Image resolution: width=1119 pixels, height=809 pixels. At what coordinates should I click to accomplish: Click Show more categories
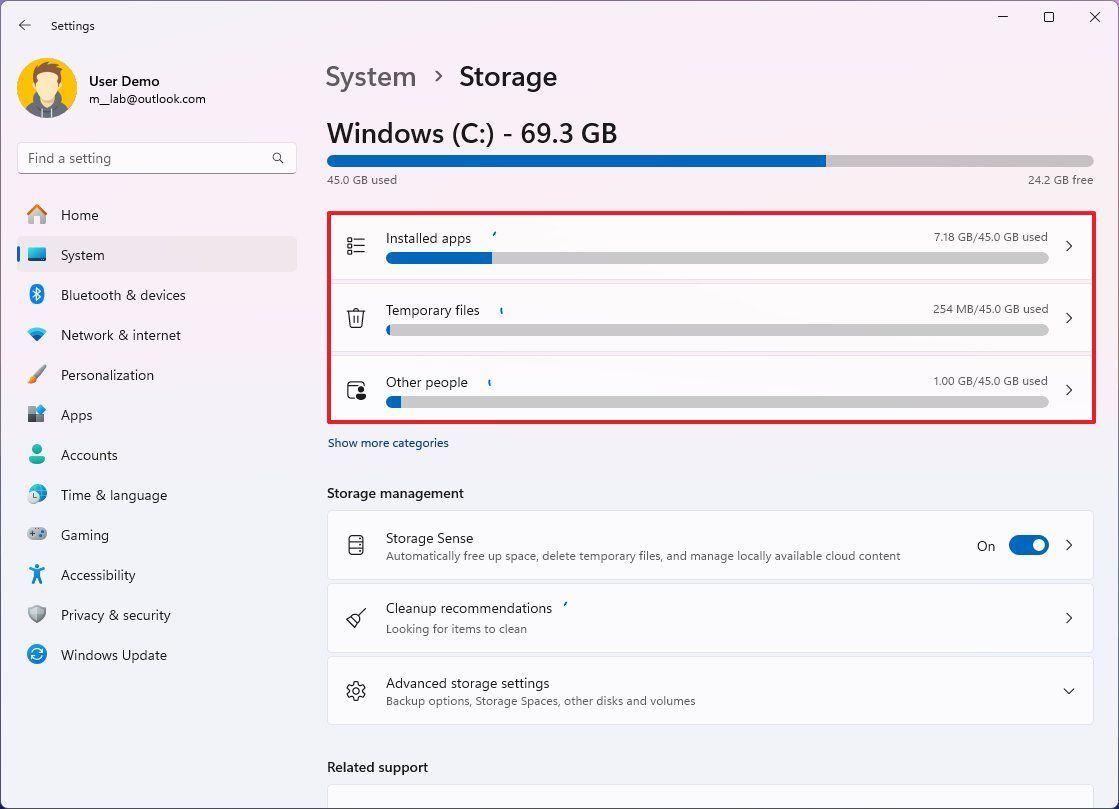coord(388,442)
